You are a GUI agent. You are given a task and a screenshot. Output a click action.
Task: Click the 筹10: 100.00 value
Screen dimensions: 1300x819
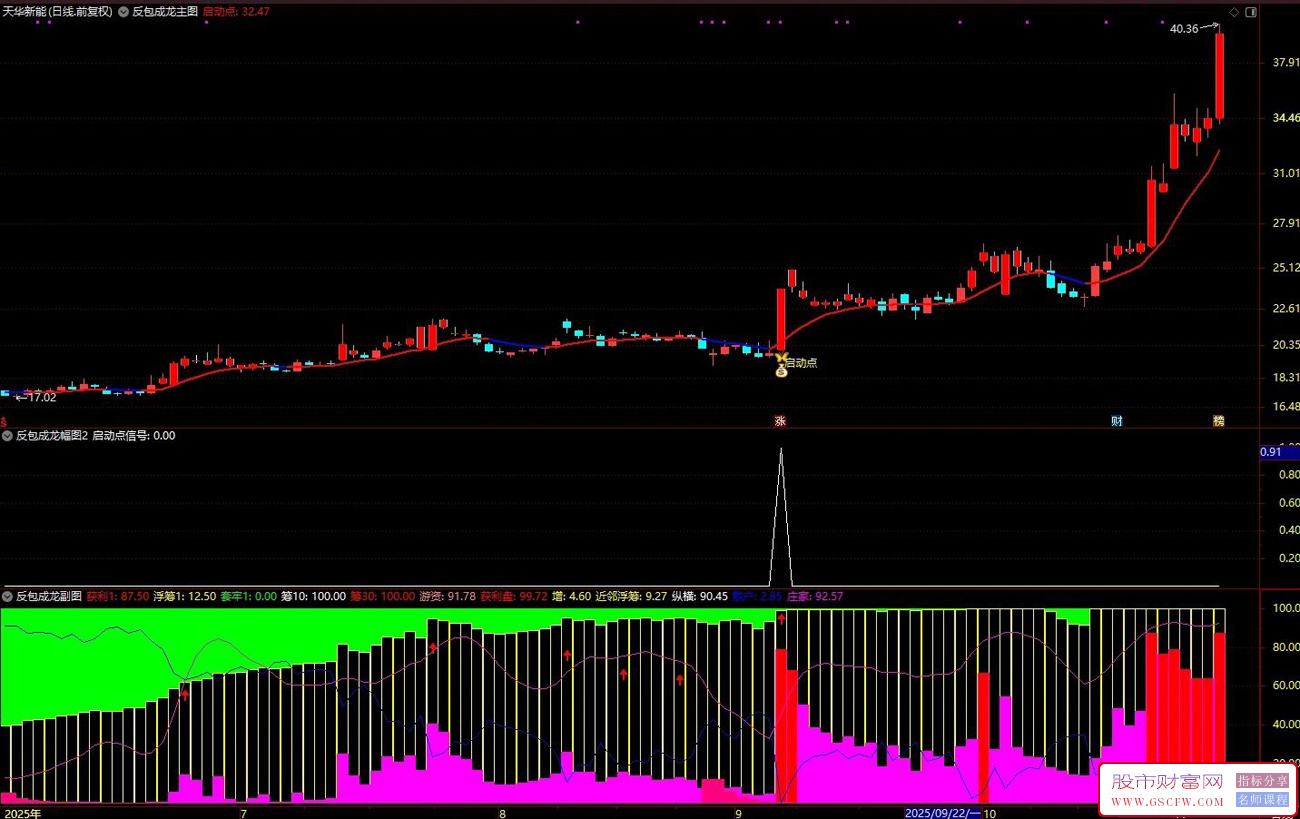313,596
